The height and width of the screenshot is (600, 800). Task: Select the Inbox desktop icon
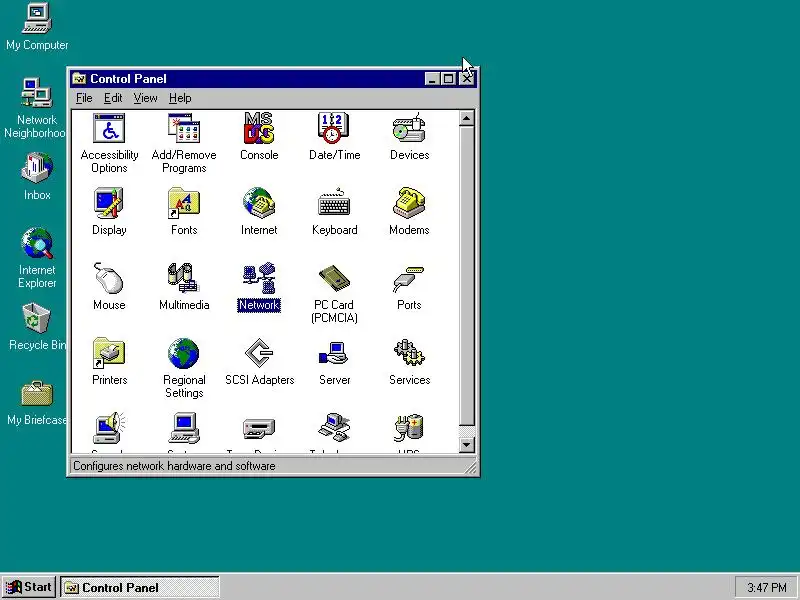(37, 176)
